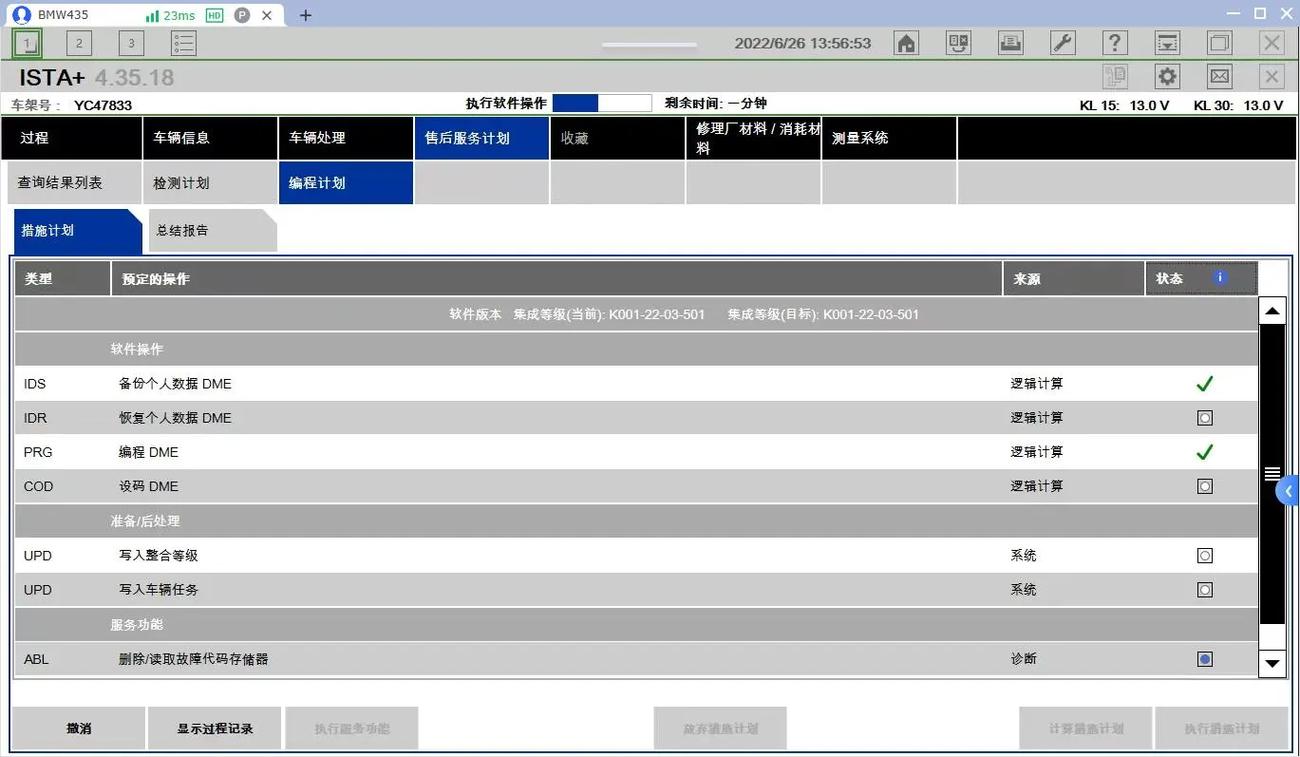This screenshot has width=1300, height=757.
Task: Toggle status box for 删除/读取故障代码存储器
Action: point(1205,659)
